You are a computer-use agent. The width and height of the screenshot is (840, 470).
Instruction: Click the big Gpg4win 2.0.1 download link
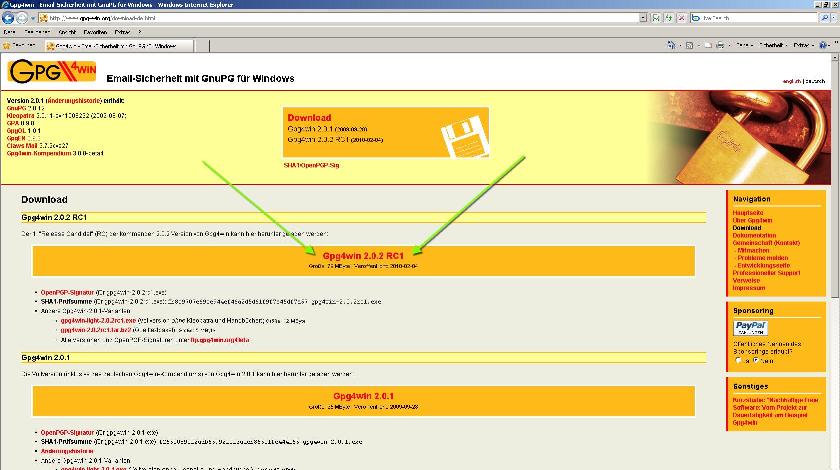(363, 396)
